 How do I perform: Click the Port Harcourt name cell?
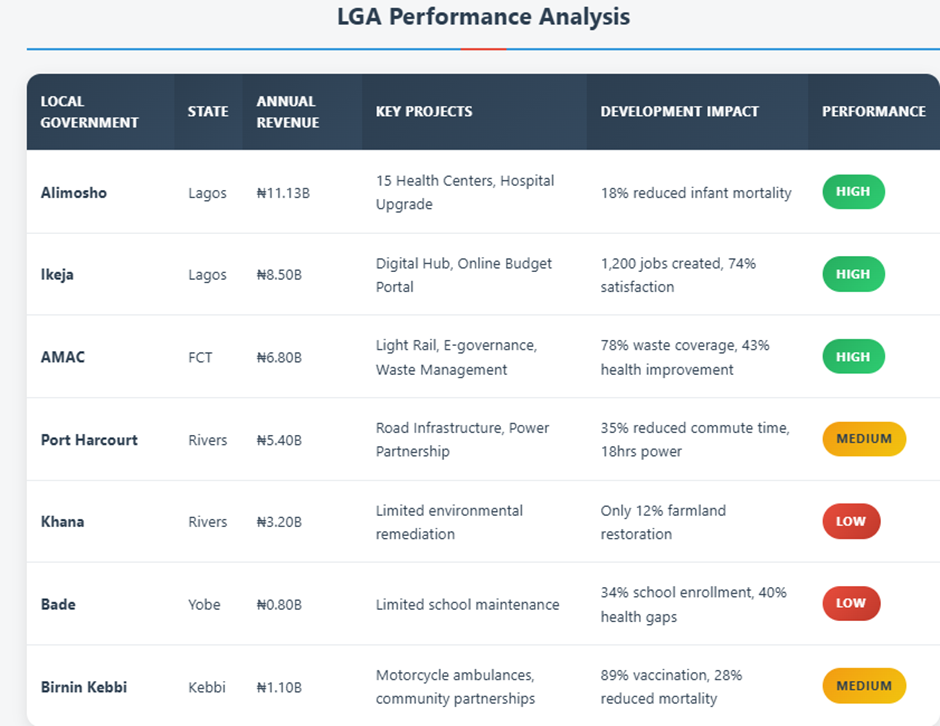pos(89,440)
